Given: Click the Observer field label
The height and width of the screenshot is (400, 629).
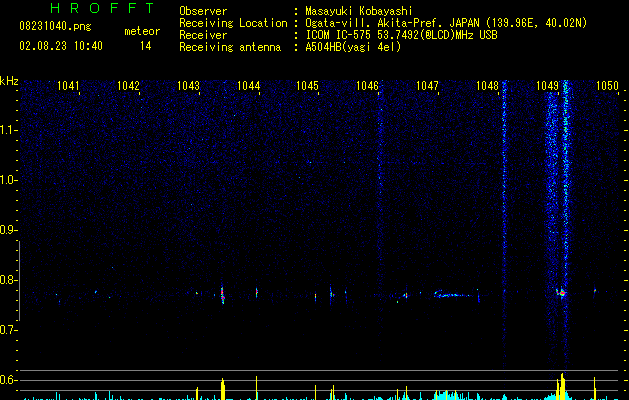Looking at the screenshot, I should pos(203,11).
